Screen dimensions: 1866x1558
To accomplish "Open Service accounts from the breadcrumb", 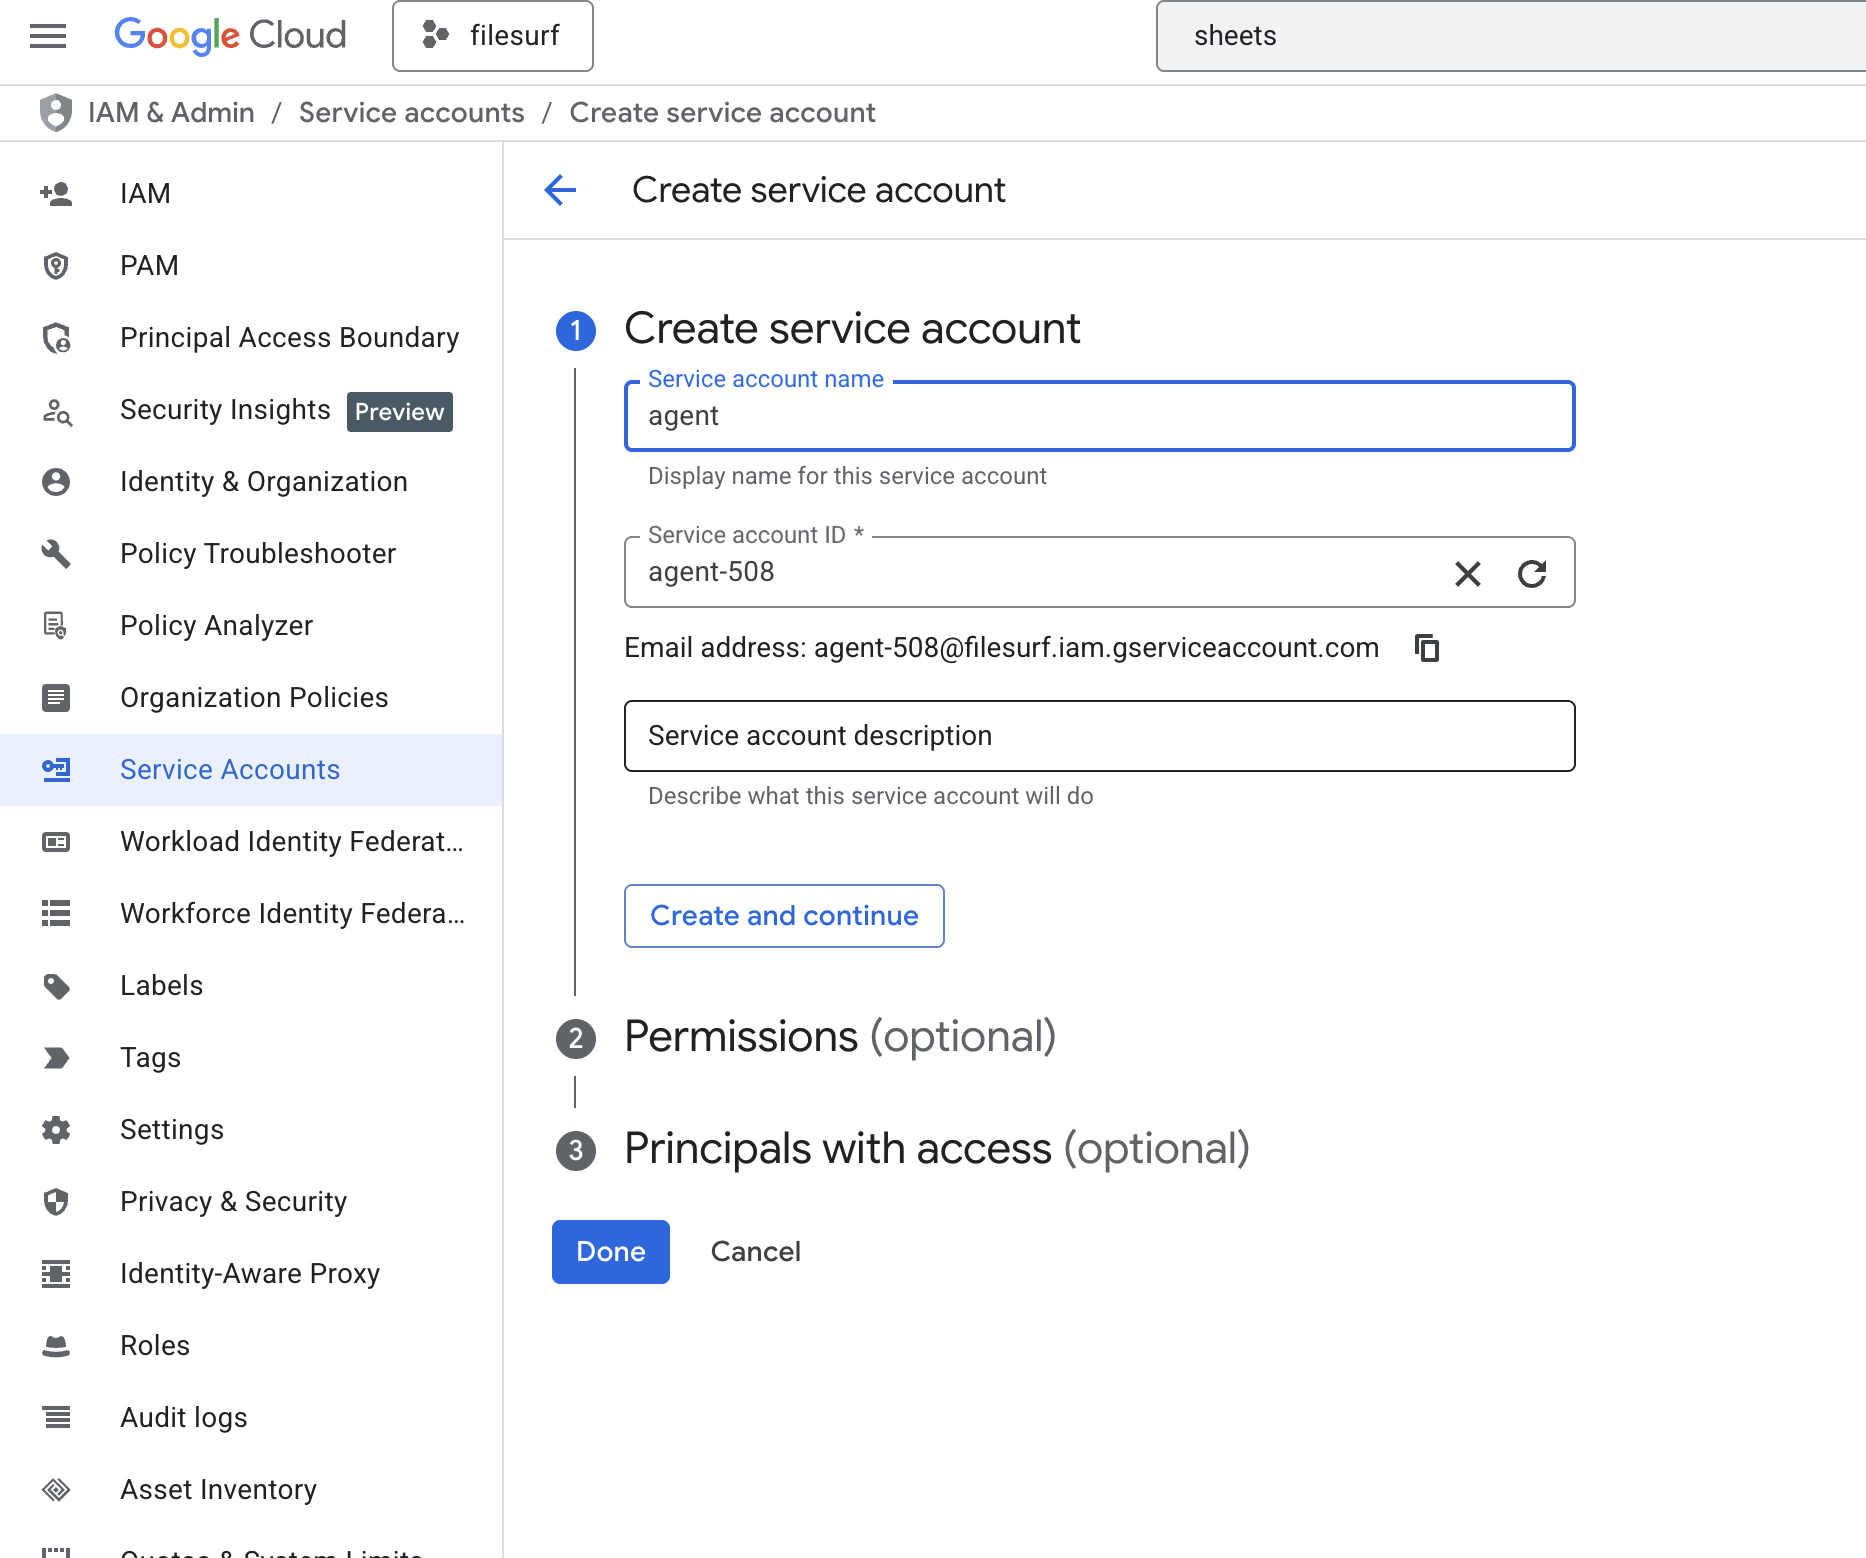I will pyautogui.click(x=411, y=112).
